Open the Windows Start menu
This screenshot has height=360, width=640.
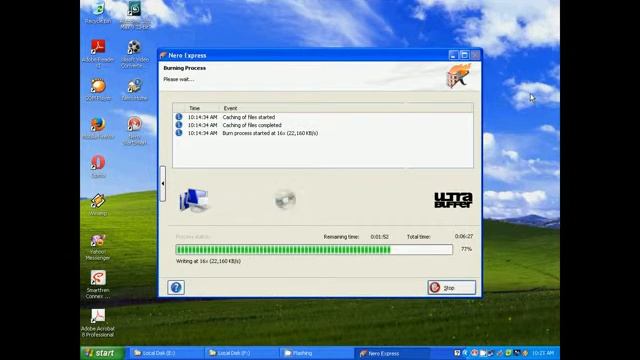(x=102, y=353)
